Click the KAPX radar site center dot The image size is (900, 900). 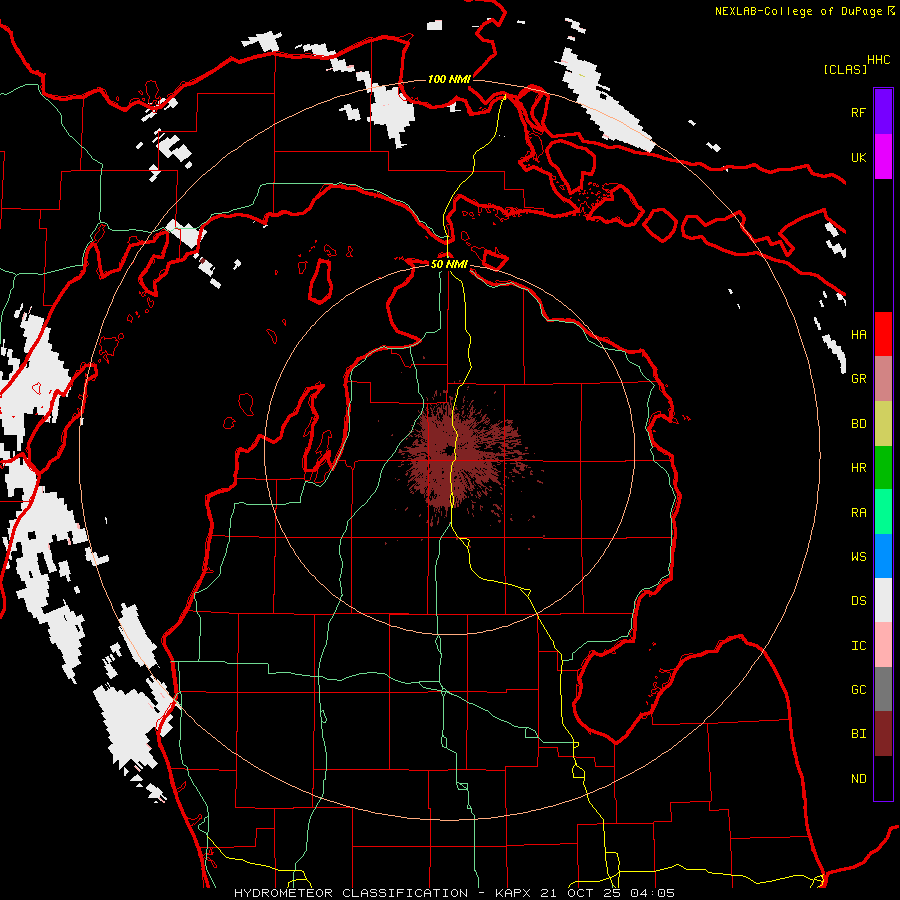(x=448, y=451)
